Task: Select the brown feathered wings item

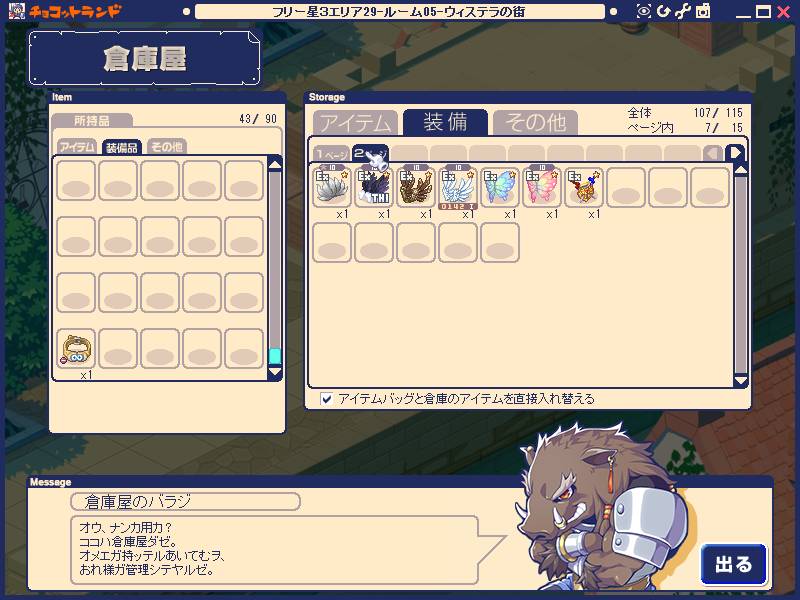Action: 416,188
